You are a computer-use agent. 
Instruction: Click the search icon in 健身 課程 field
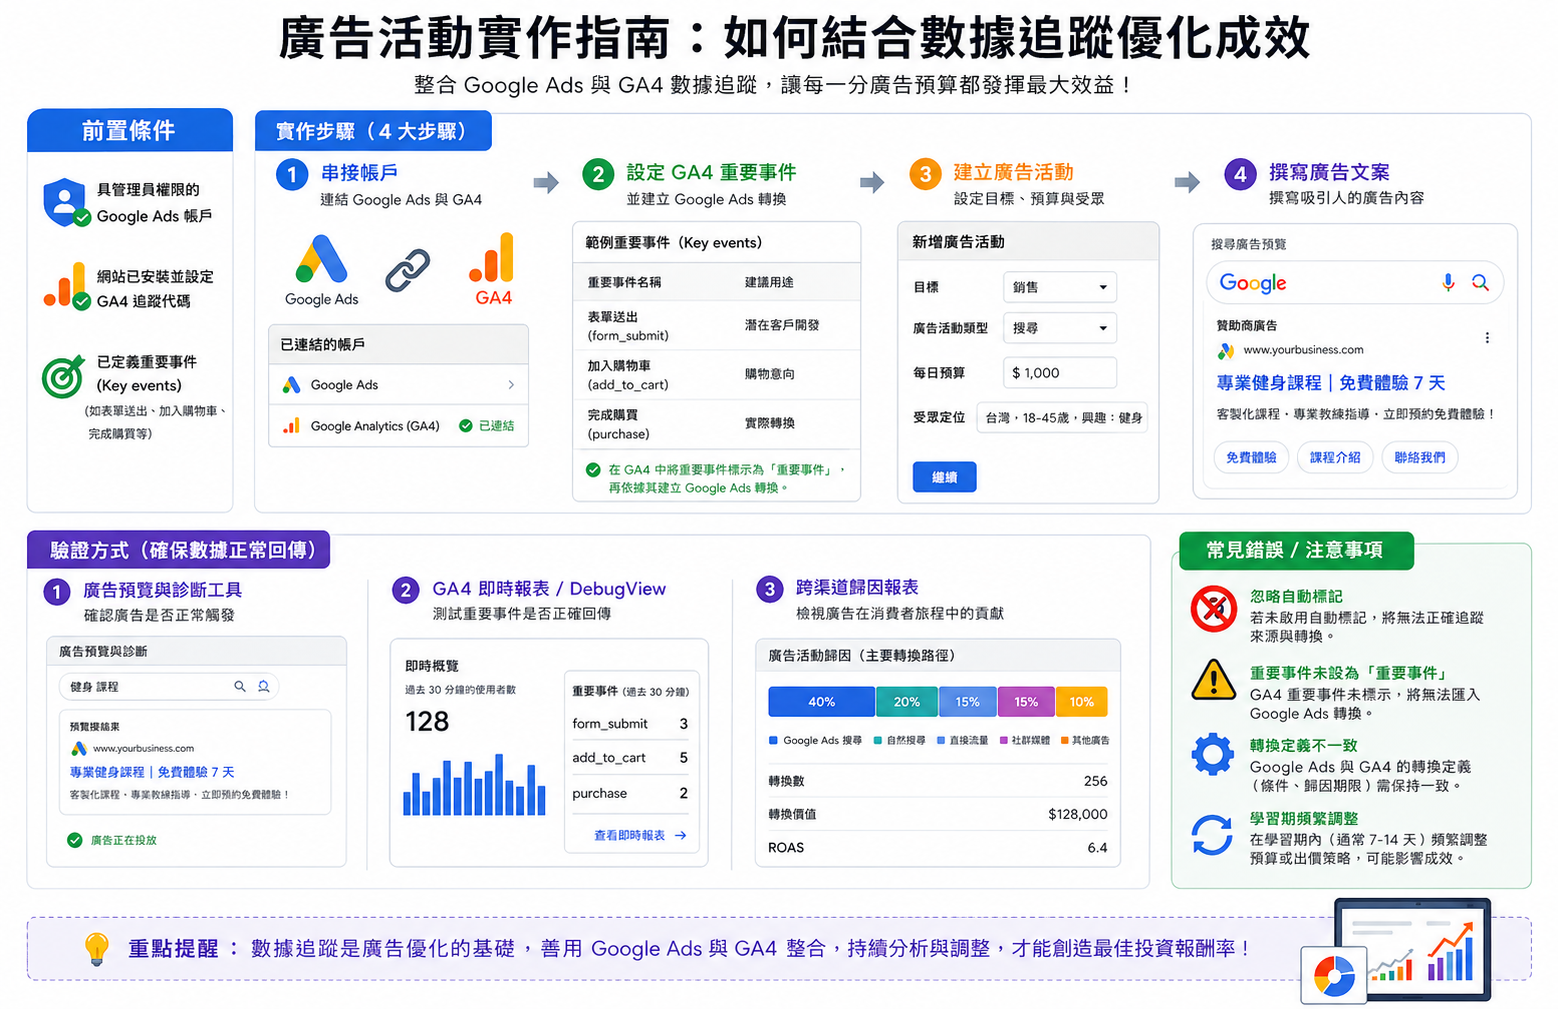point(240,686)
